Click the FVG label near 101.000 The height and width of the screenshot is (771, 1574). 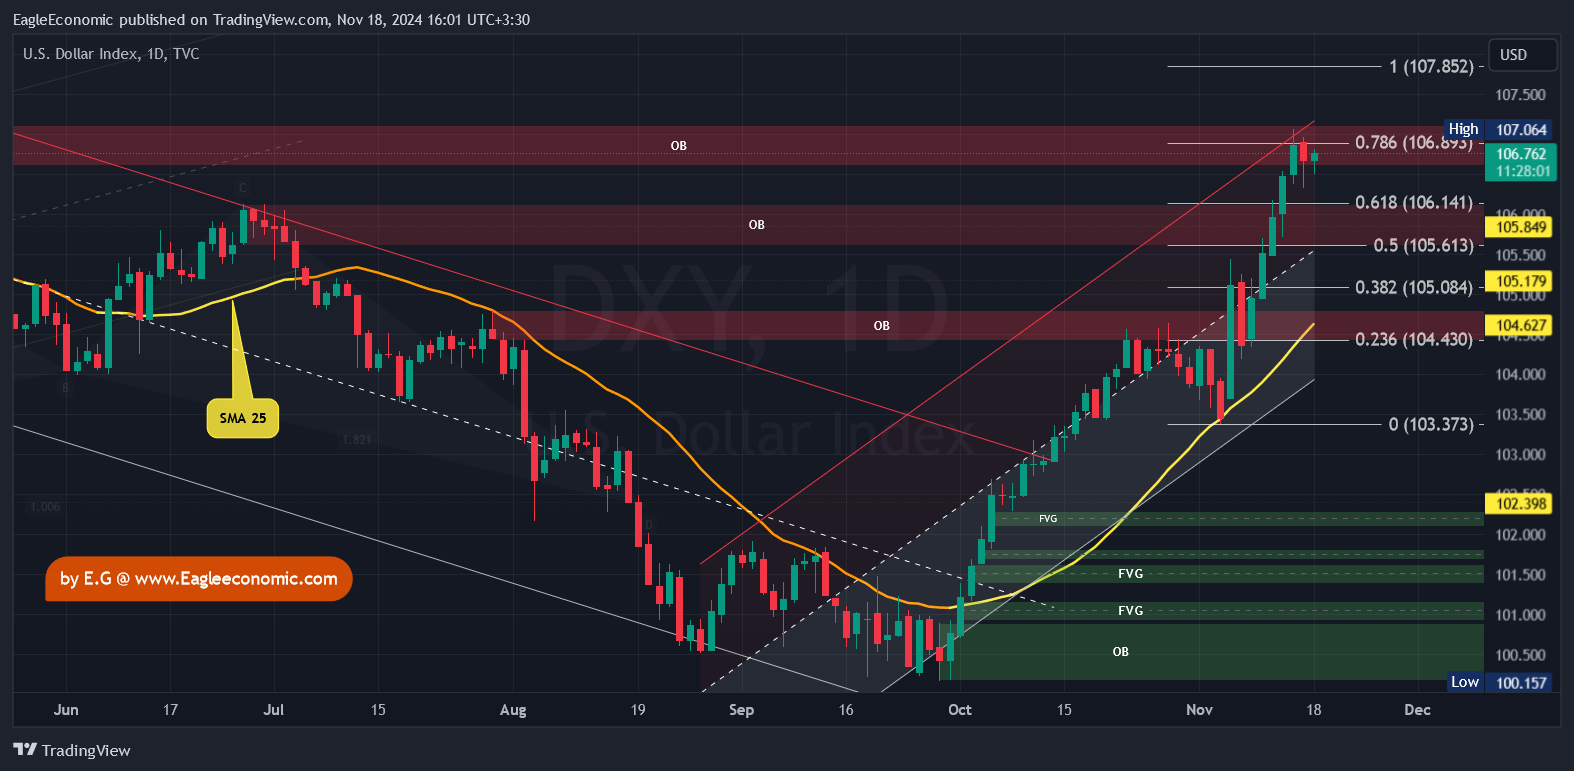click(x=1131, y=611)
